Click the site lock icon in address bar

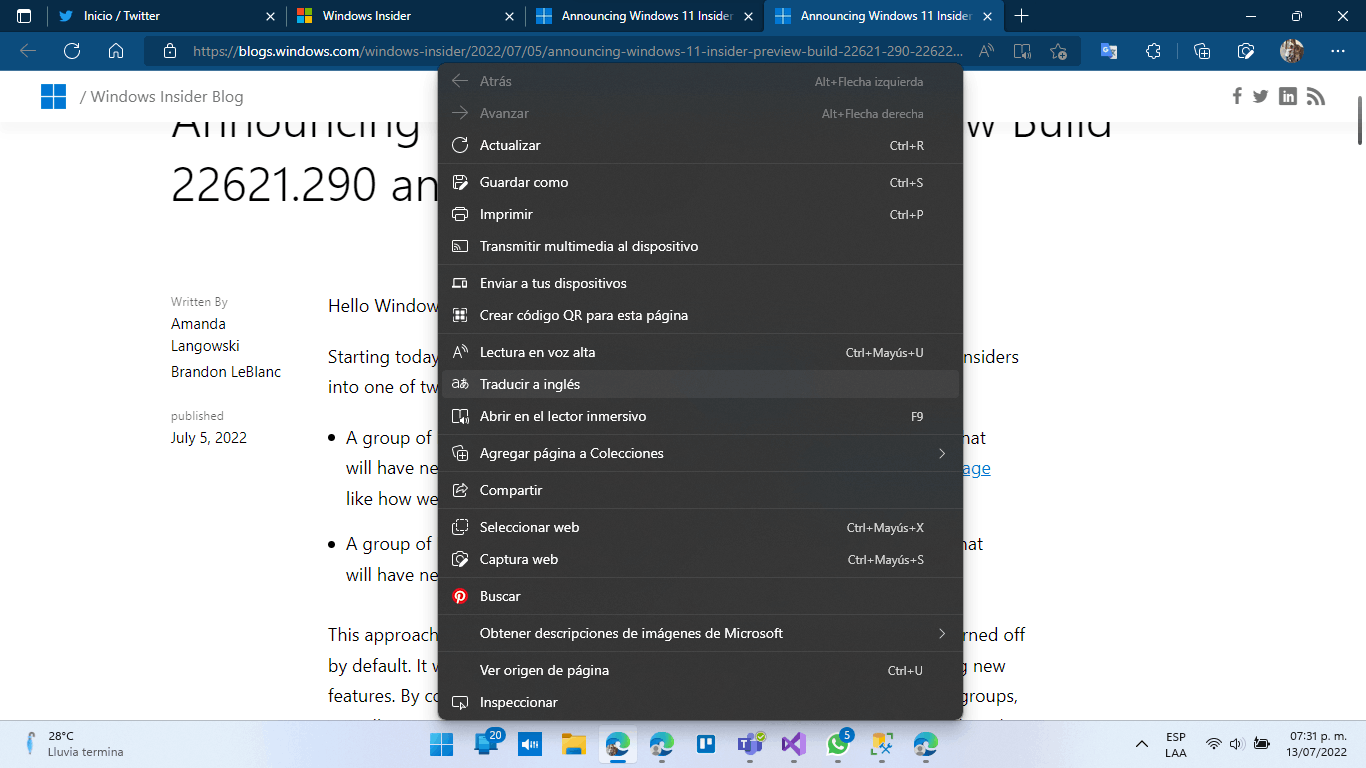coord(169,51)
